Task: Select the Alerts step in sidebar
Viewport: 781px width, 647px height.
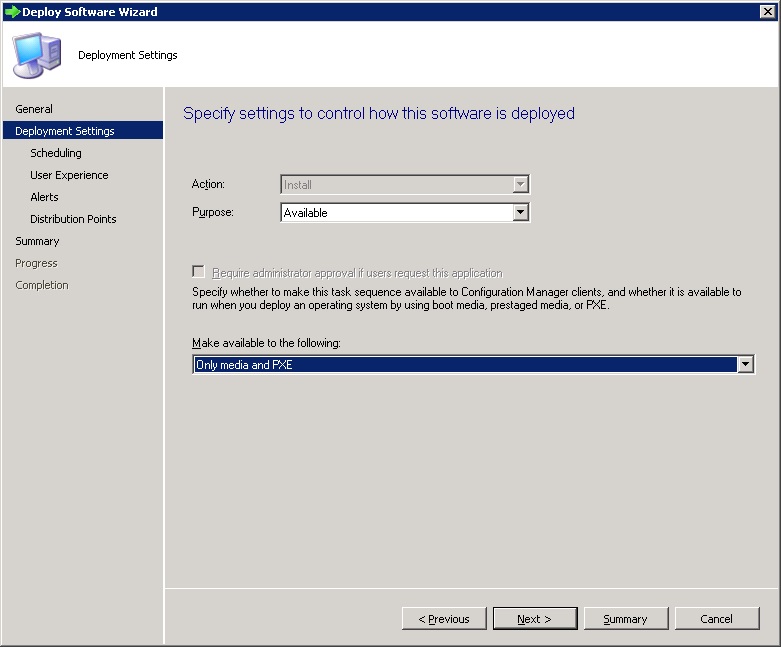Action: point(44,197)
